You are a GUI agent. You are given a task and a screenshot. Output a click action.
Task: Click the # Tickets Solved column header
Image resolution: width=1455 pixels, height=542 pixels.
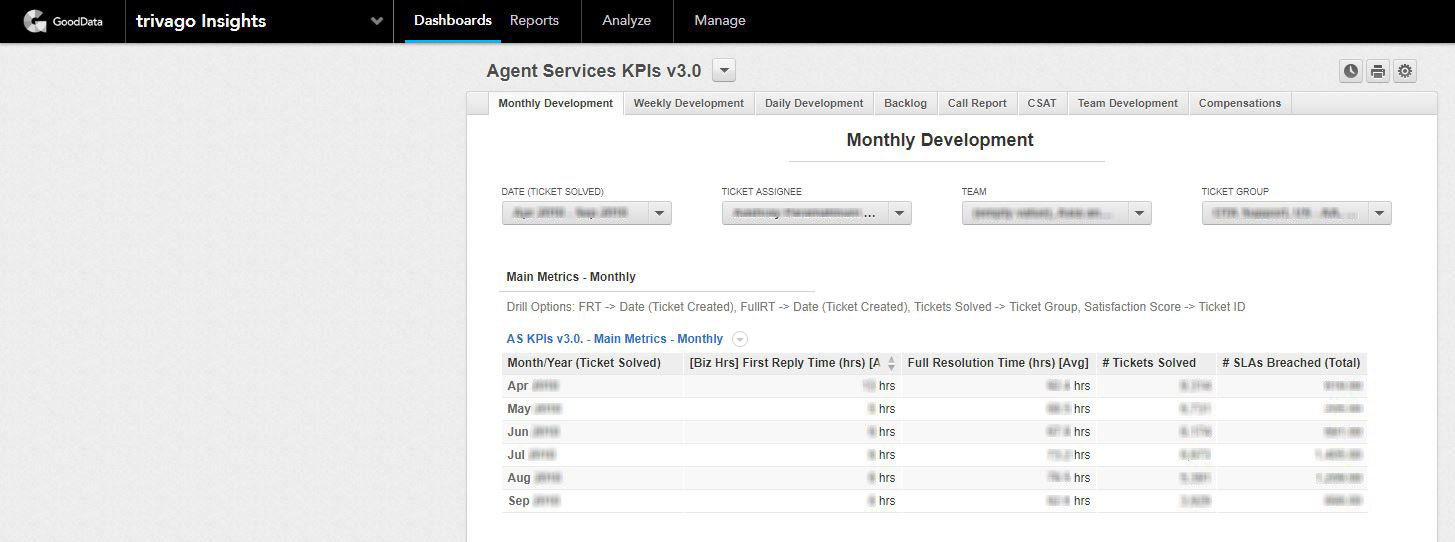pyautogui.click(x=1148, y=363)
